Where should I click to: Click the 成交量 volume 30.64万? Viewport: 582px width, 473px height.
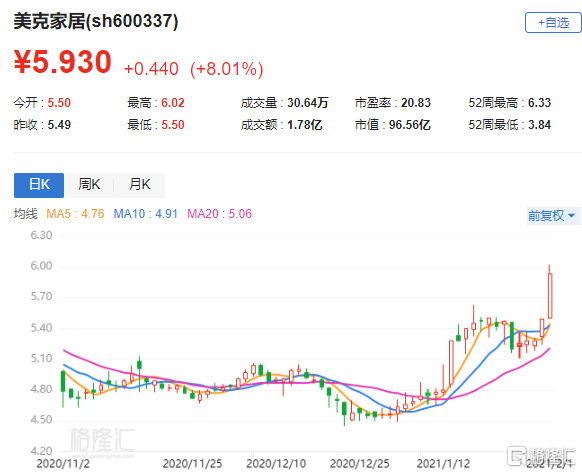click(308, 103)
